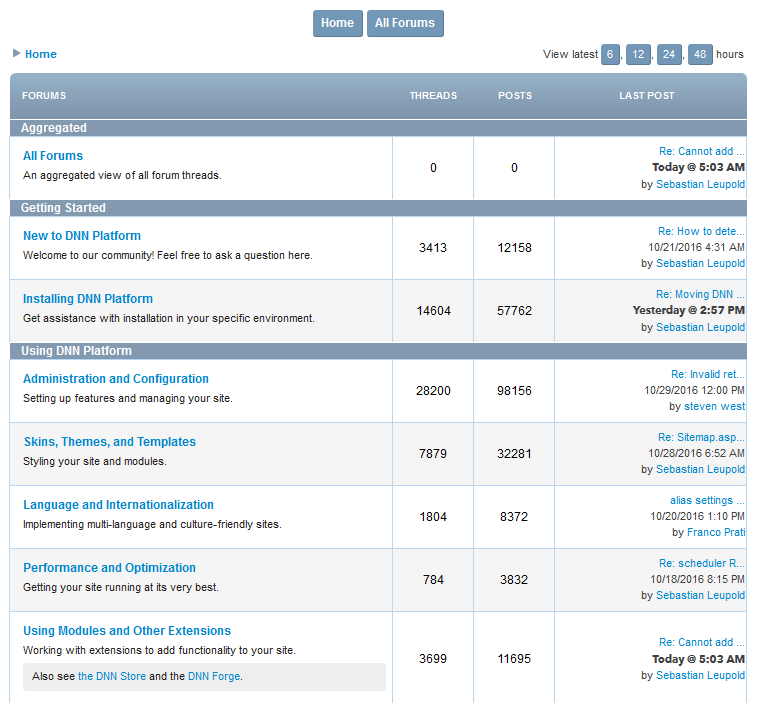Open Sebastian Leupold profile in Skins row
The image size is (761, 703).
point(700,469)
